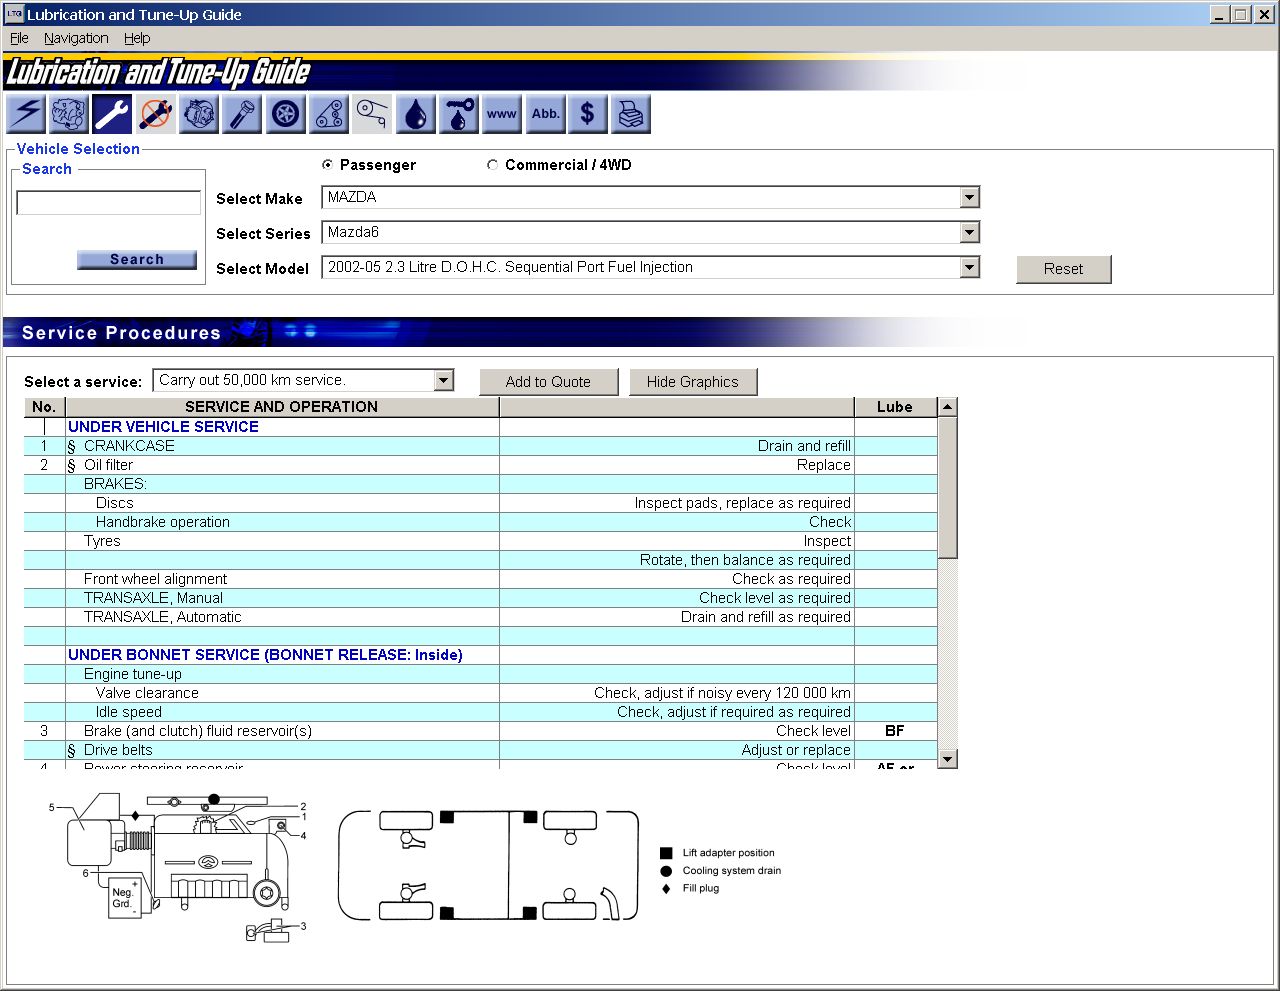Click the 'Rotate, then balance as required' cell
The width and height of the screenshot is (1280, 991).
[x=677, y=560]
